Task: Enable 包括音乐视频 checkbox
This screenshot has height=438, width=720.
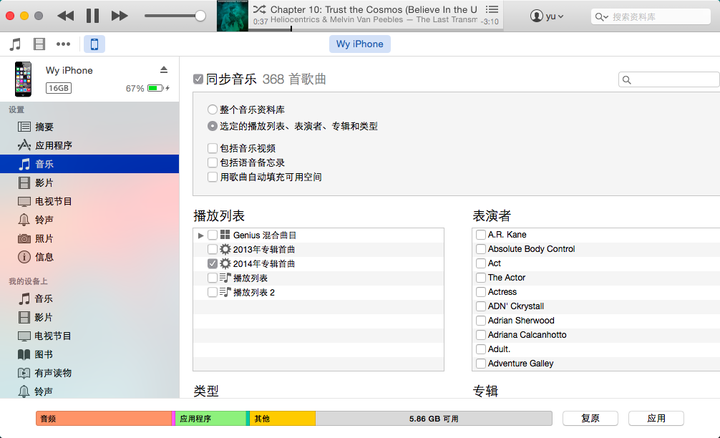Action: point(212,148)
